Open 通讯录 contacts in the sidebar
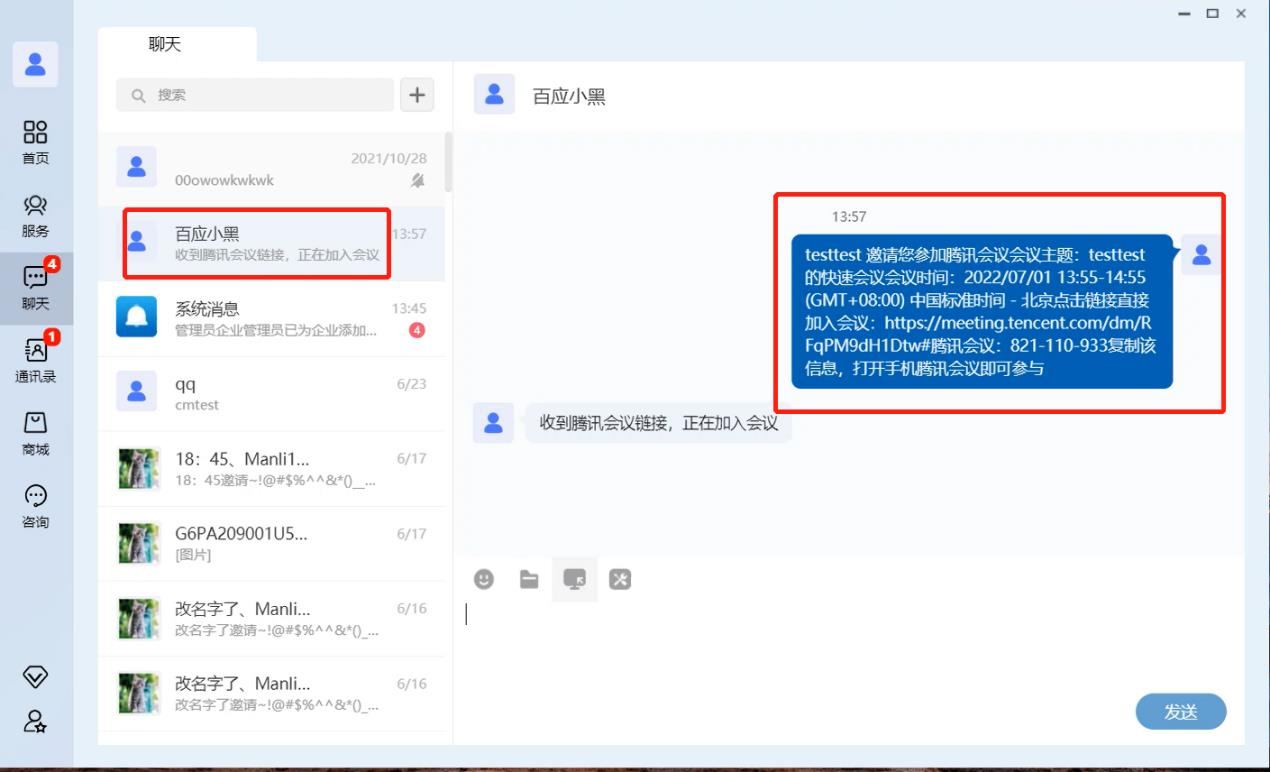The height and width of the screenshot is (772, 1270). (35, 361)
